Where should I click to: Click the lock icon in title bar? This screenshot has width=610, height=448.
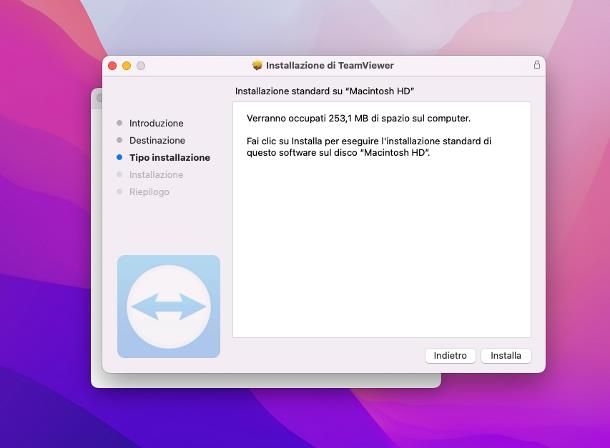[537, 65]
